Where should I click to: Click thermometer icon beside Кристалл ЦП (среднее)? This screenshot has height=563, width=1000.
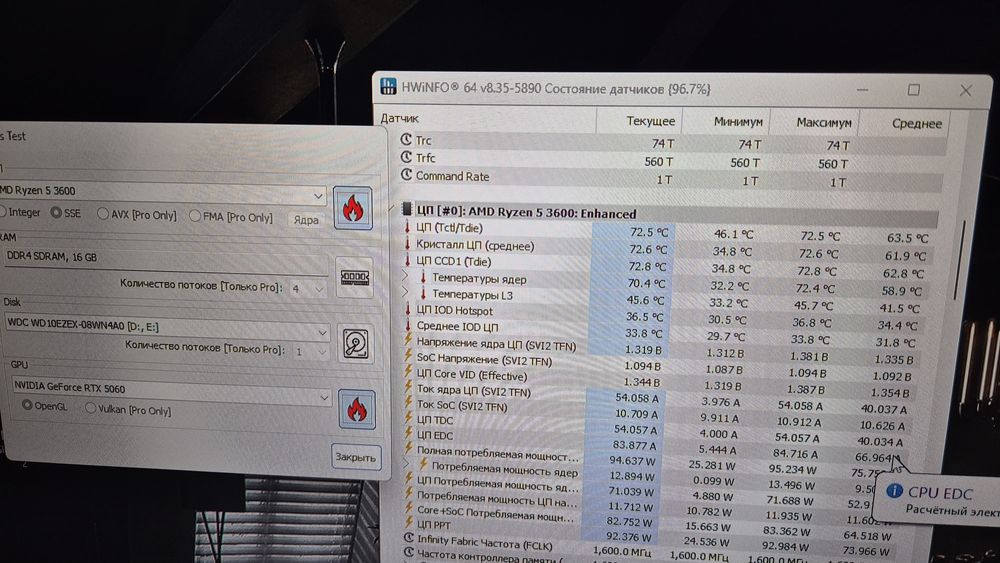point(408,244)
